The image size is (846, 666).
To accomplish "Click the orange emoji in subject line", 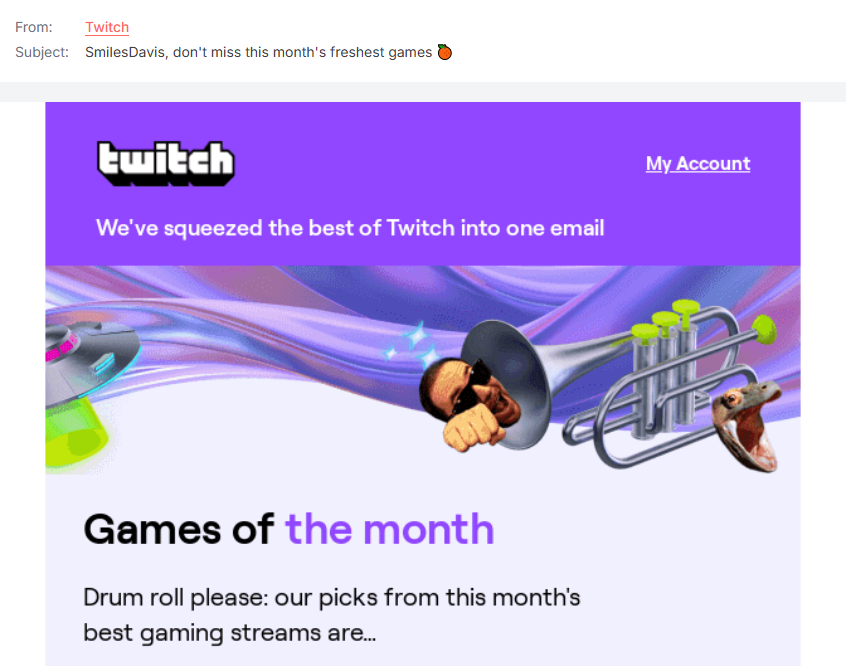I will click(445, 52).
